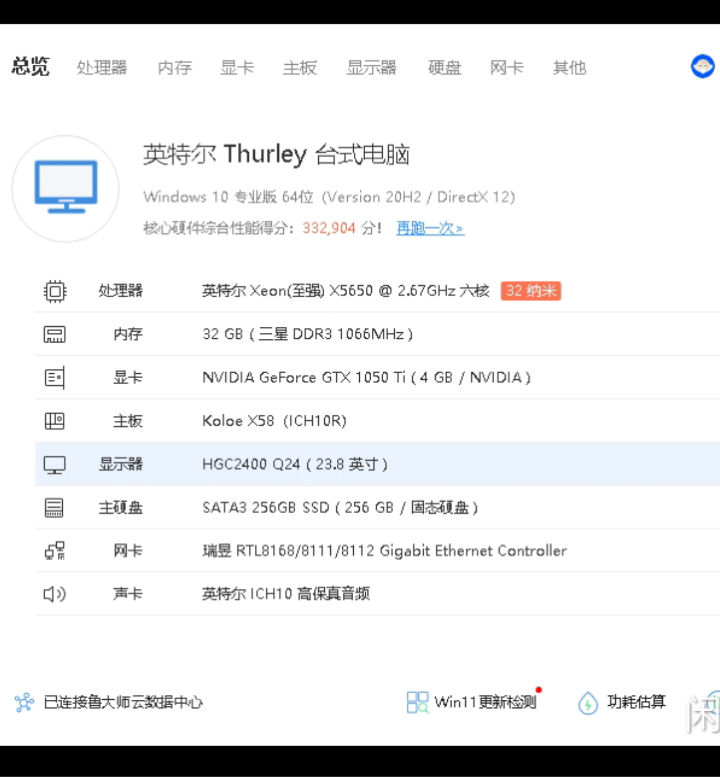720x777 pixels.
Task: Click the Win11更新检测 icon
Action: (x=417, y=702)
